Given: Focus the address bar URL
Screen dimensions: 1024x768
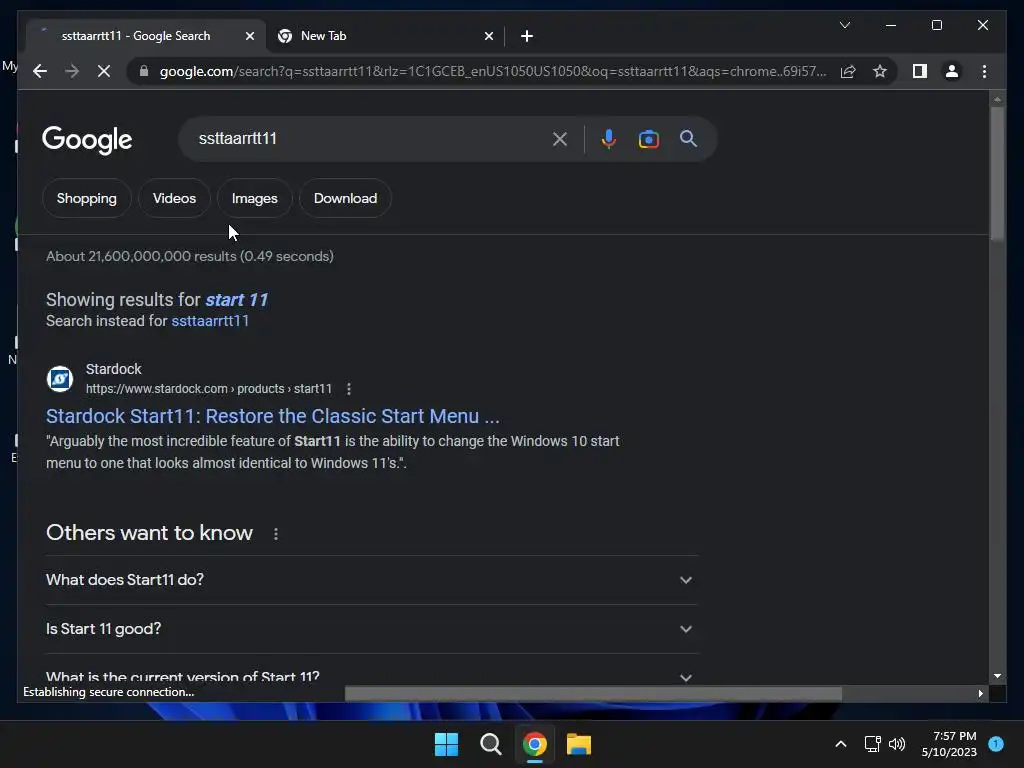Looking at the screenshot, I should [493, 71].
